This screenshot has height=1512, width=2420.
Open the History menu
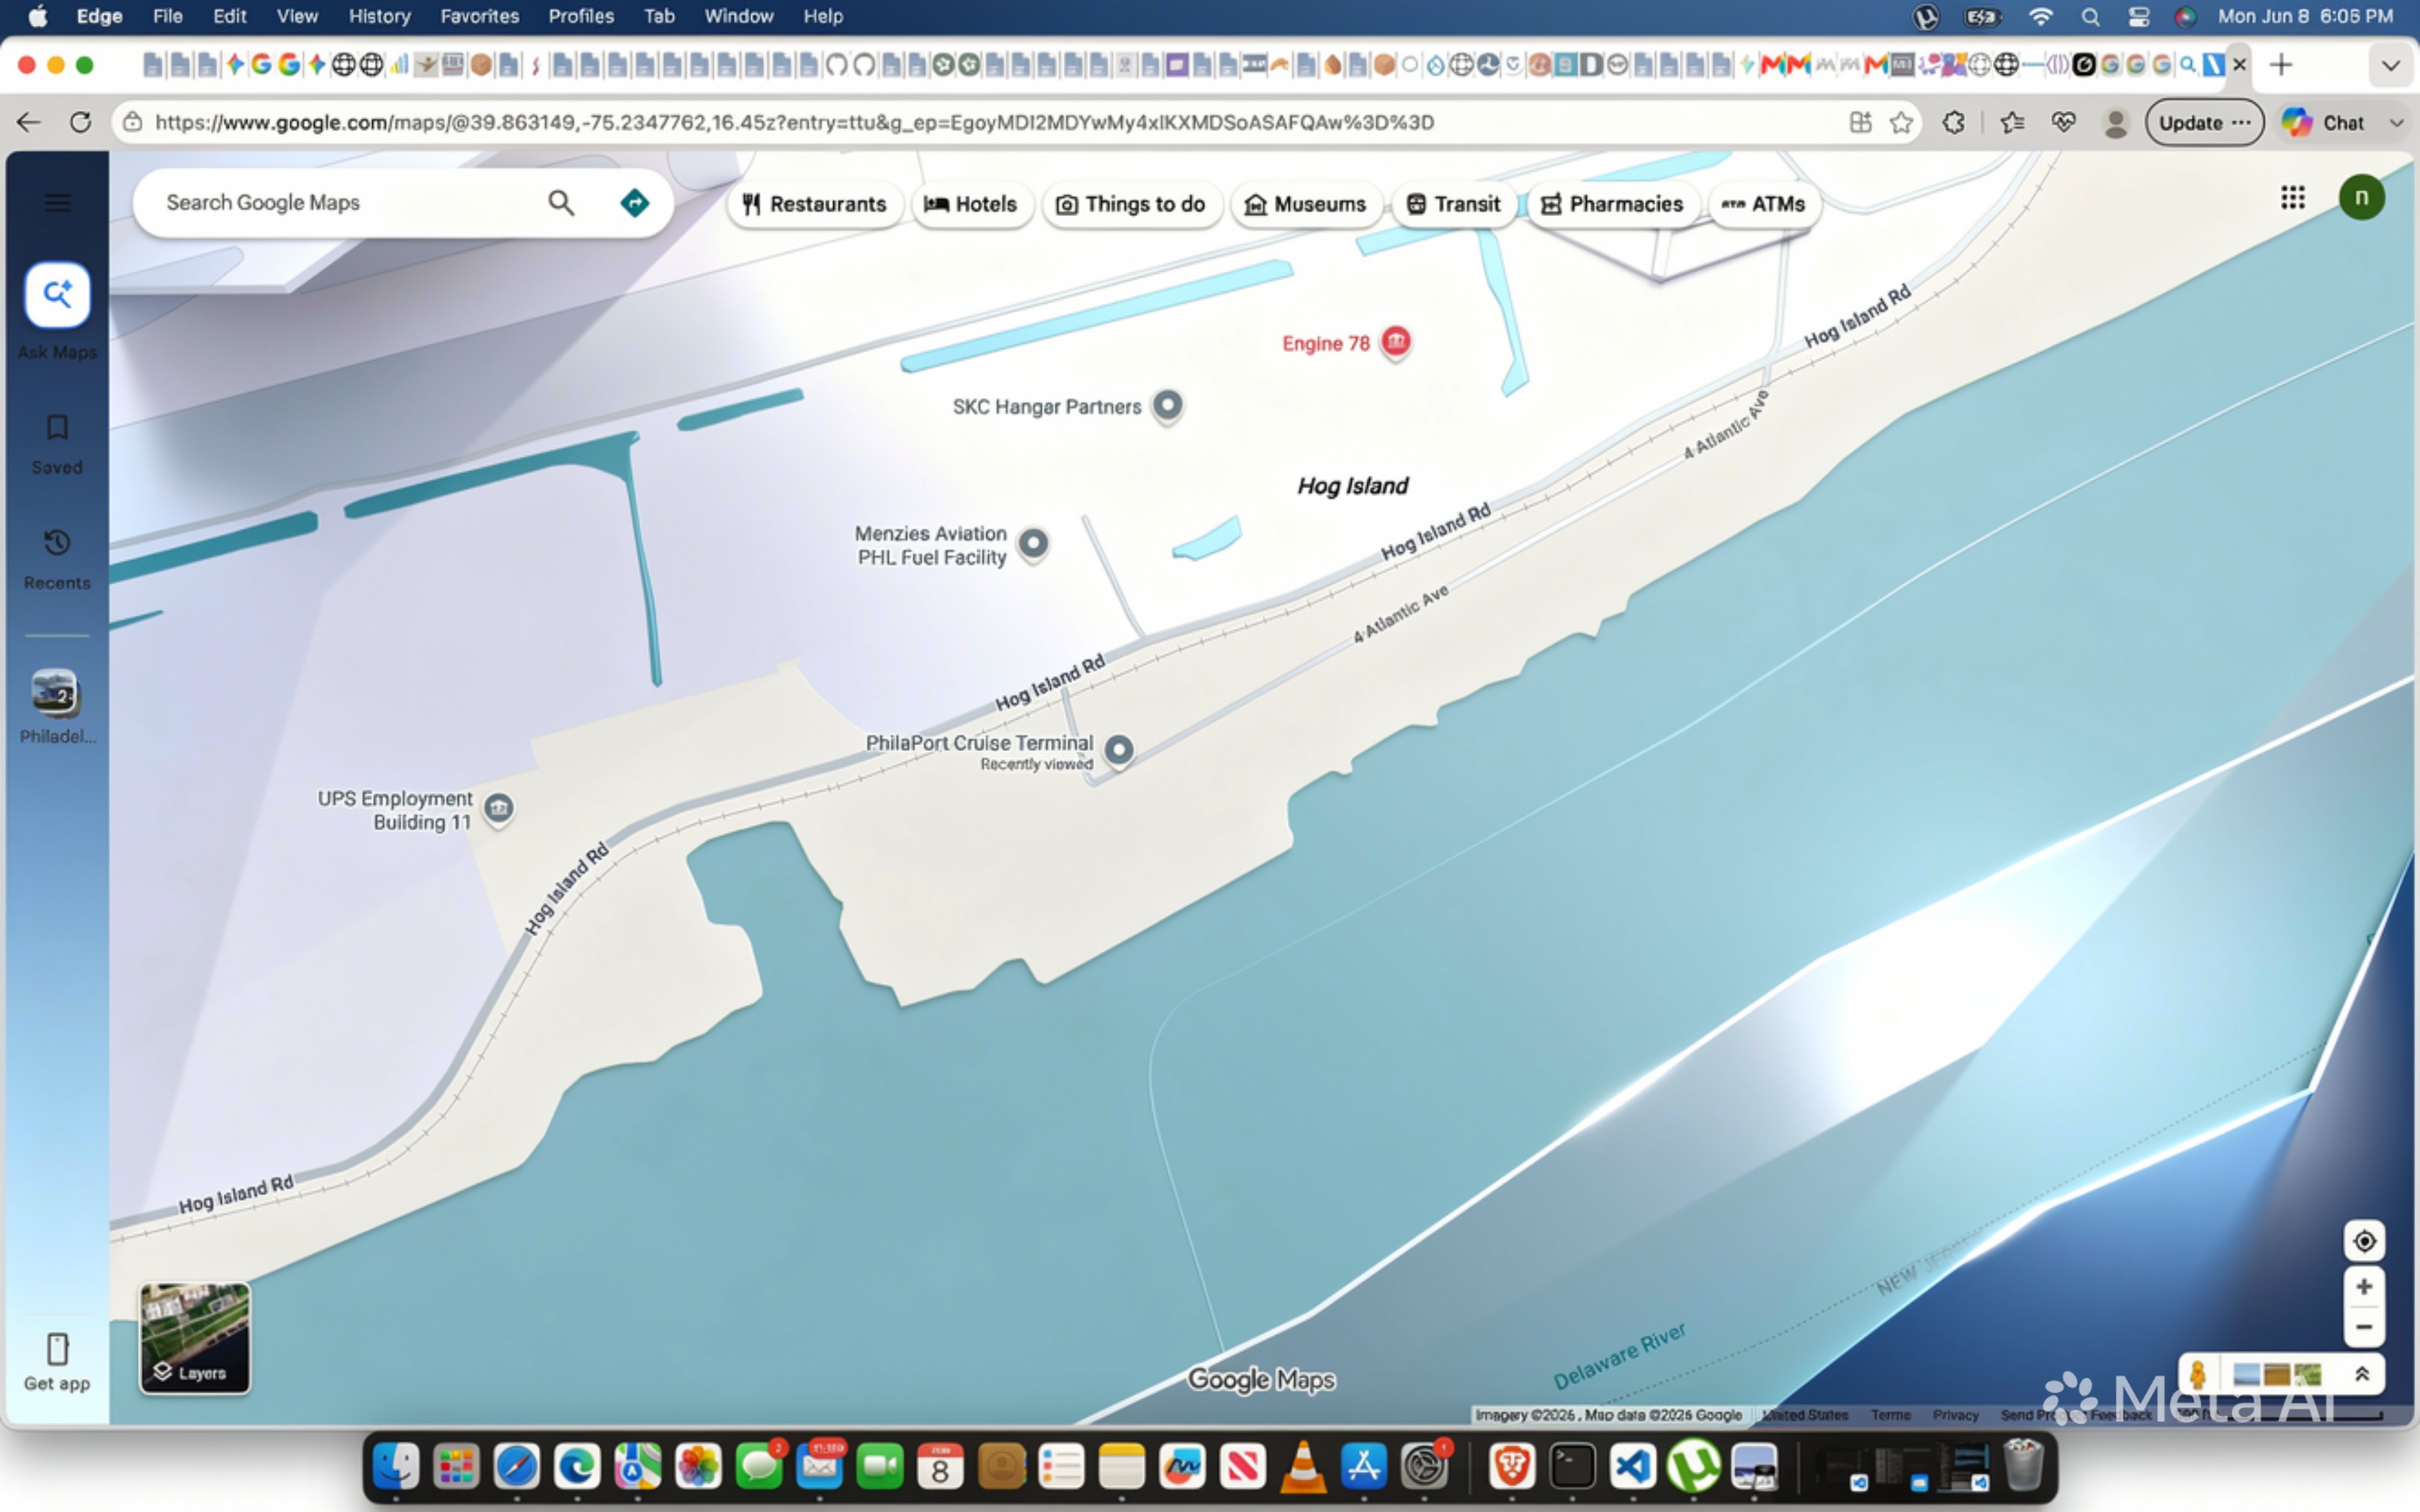tap(379, 16)
